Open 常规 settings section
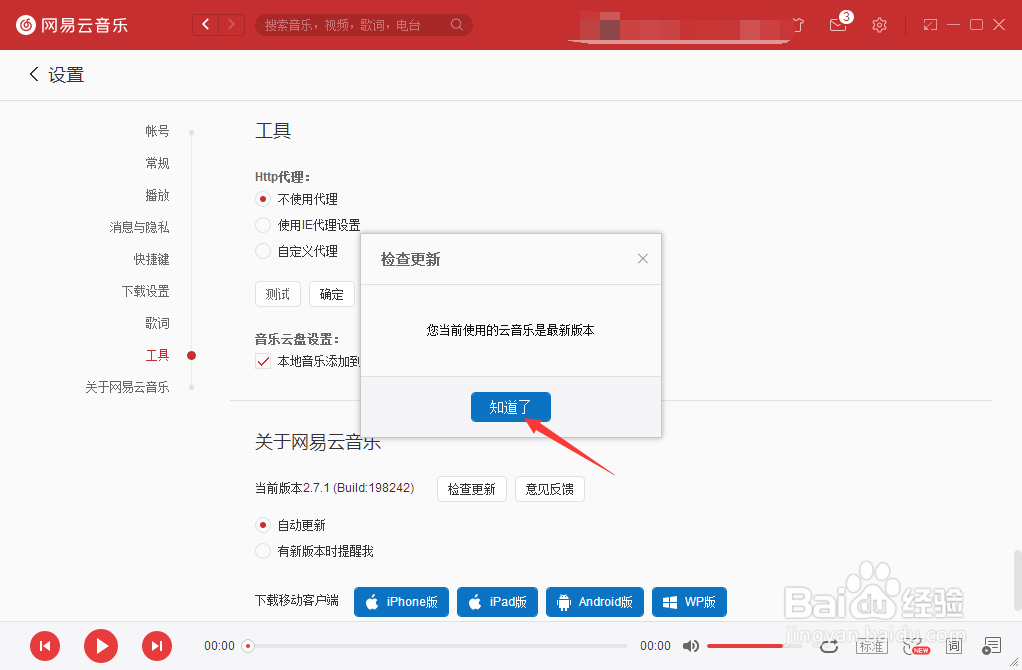Screen dimensions: 1022x670 (x=157, y=163)
